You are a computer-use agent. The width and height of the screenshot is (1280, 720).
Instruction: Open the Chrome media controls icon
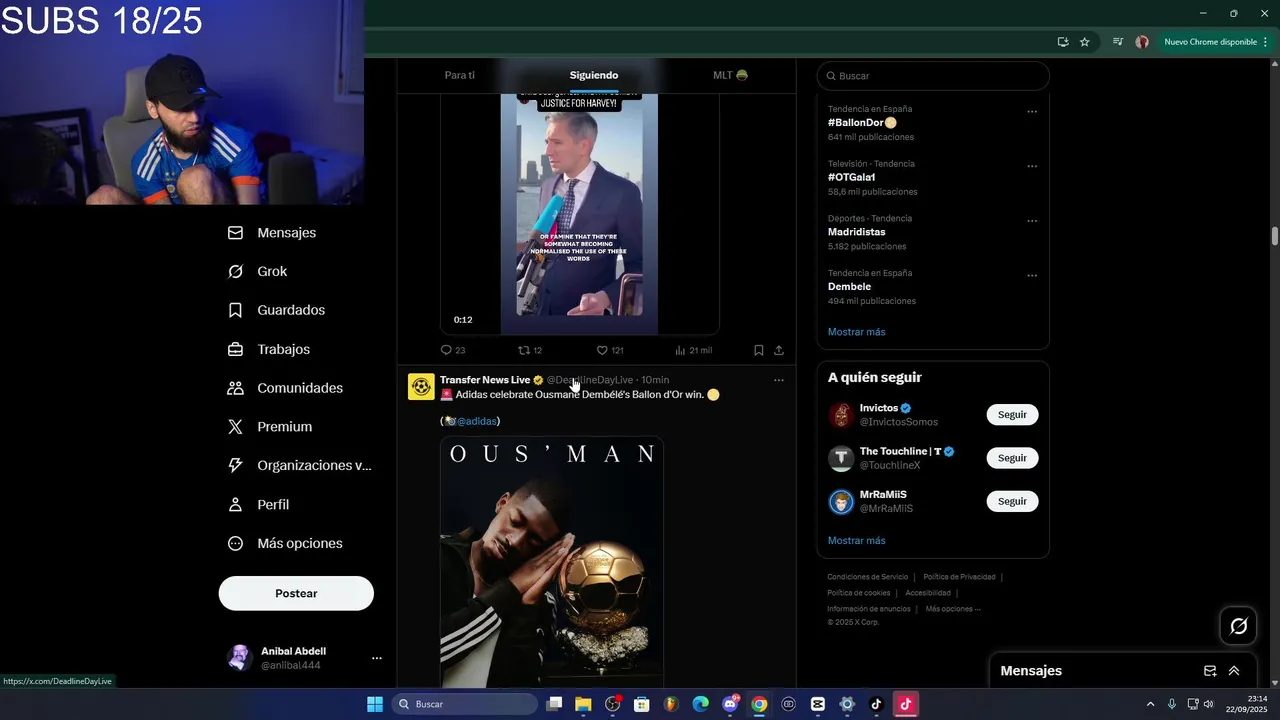pyautogui.click(x=1118, y=42)
